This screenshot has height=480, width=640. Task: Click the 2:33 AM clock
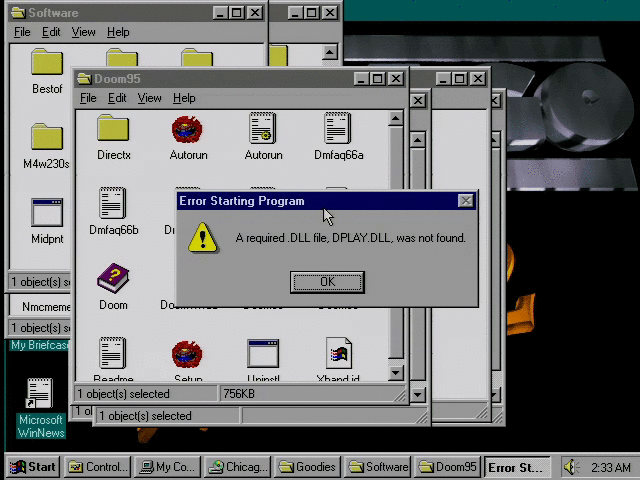coord(611,467)
